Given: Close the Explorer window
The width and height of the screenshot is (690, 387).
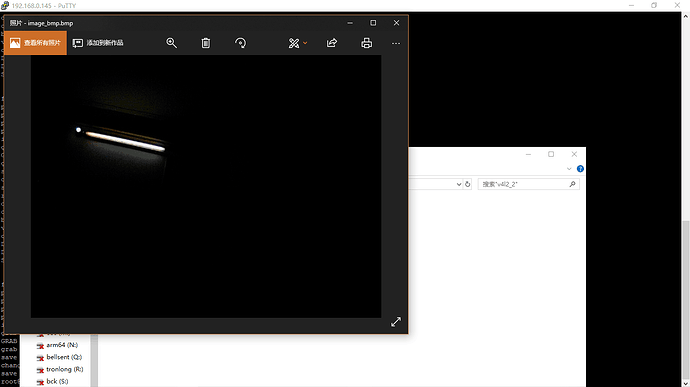Looking at the screenshot, I should point(574,154).
